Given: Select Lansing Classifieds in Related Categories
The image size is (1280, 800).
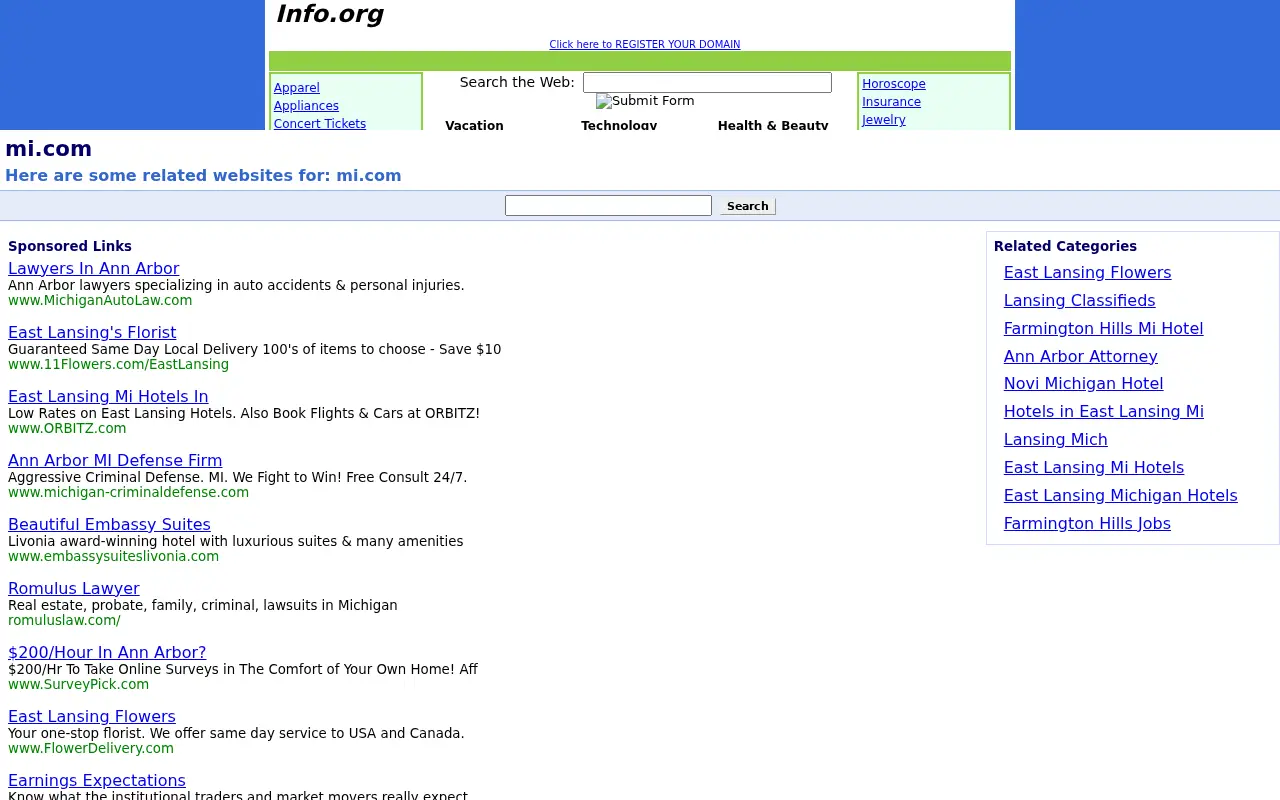Looking at the screenshot, I should pos(1079,300).
